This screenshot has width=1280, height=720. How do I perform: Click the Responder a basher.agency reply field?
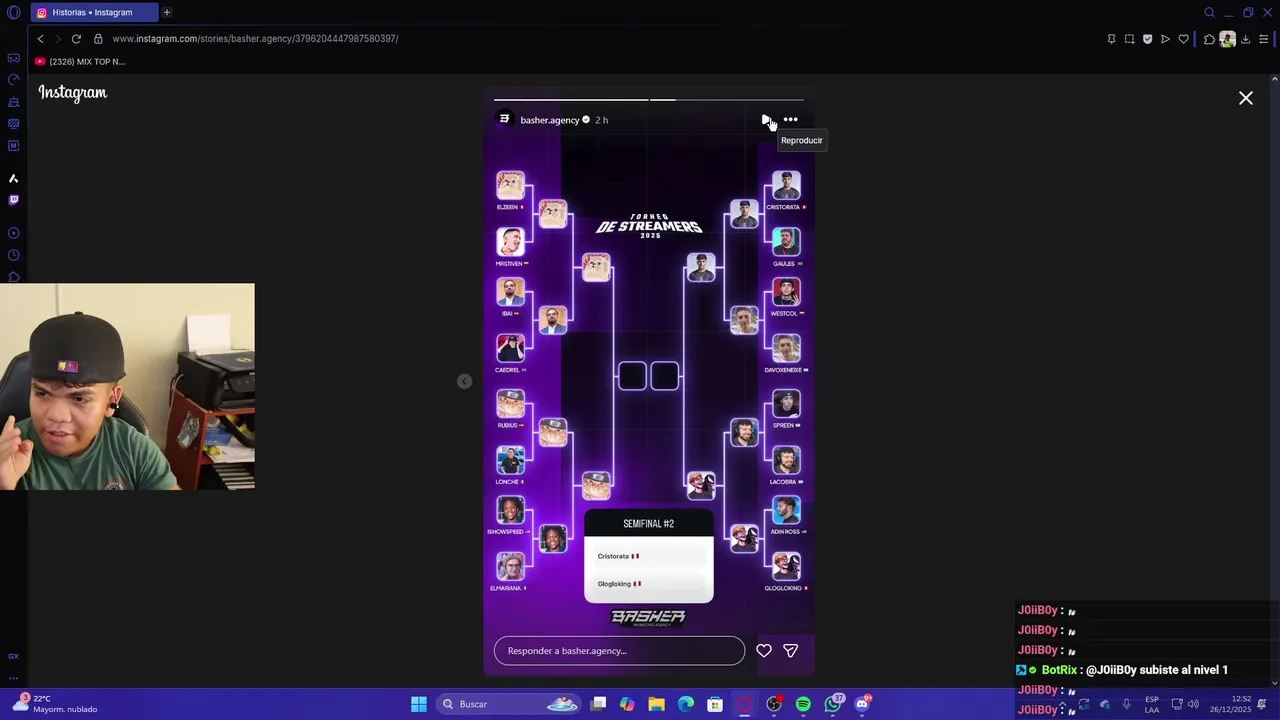tap(619, 651)
